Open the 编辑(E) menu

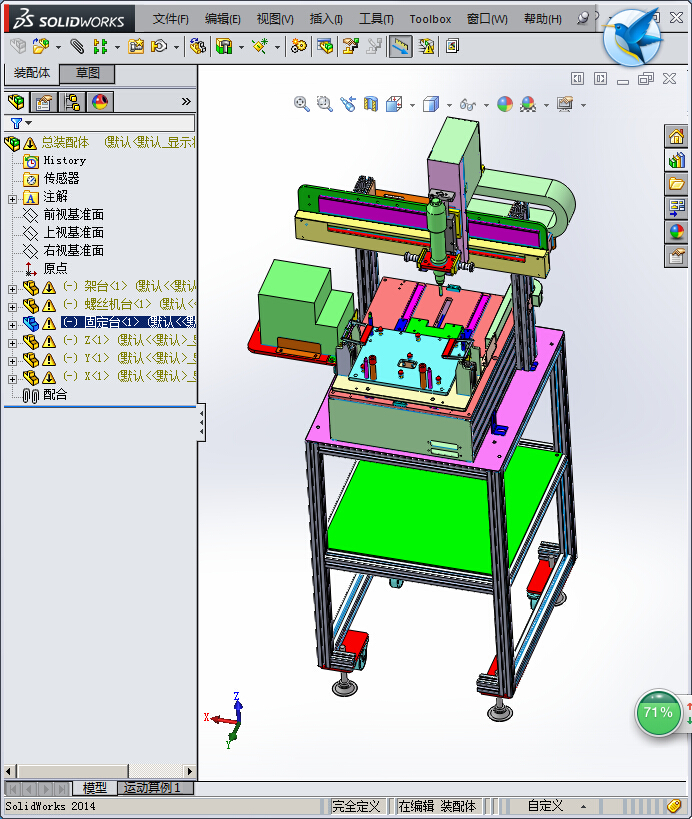[223, 19]
